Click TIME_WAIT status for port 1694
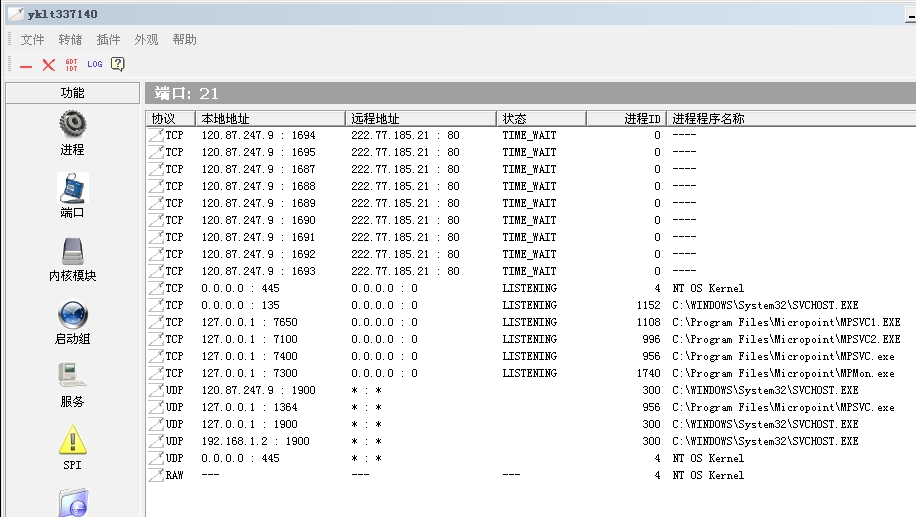Screen dimensions: 916x517 tap(529, 135)
